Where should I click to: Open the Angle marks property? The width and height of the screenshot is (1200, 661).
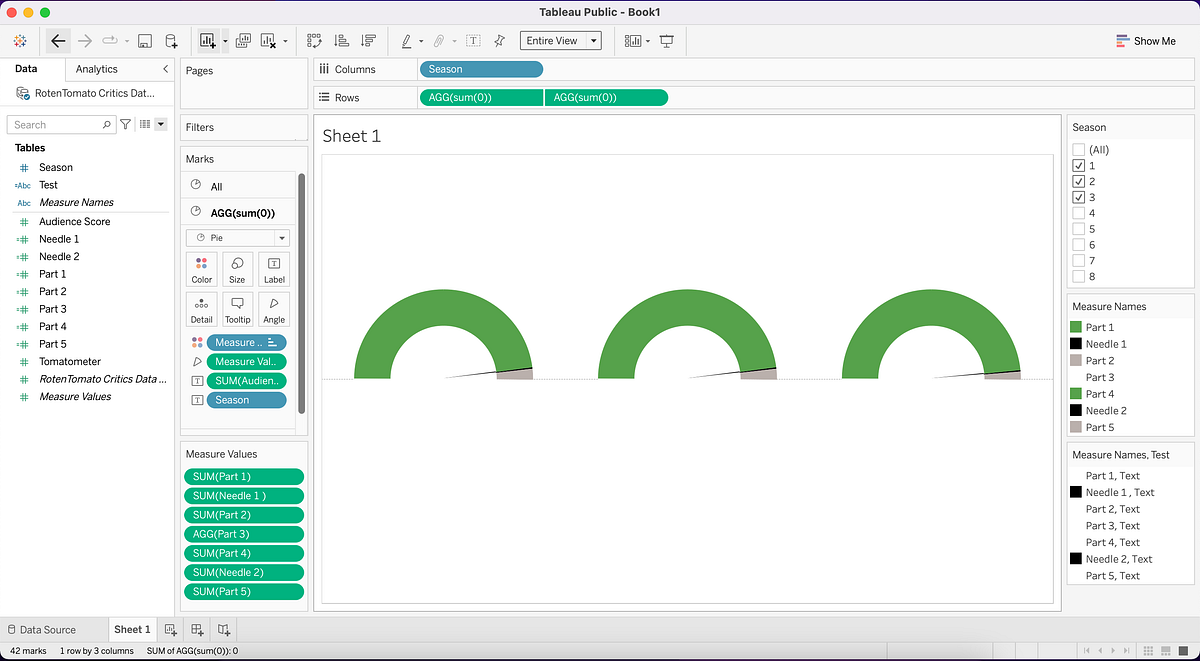coord(274,308)
